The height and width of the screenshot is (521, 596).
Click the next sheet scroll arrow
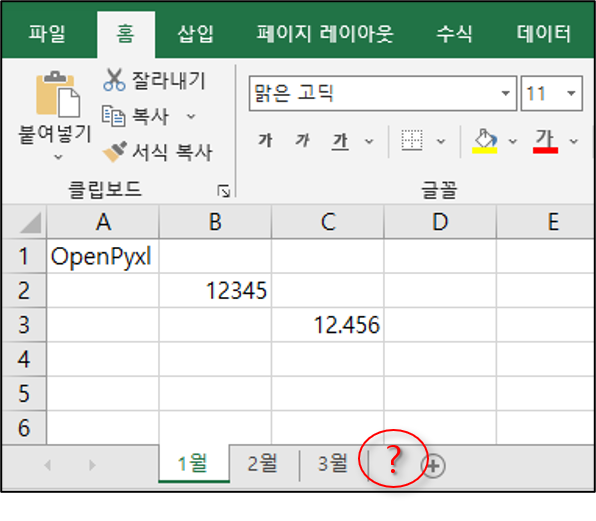[x=92, y=465]
